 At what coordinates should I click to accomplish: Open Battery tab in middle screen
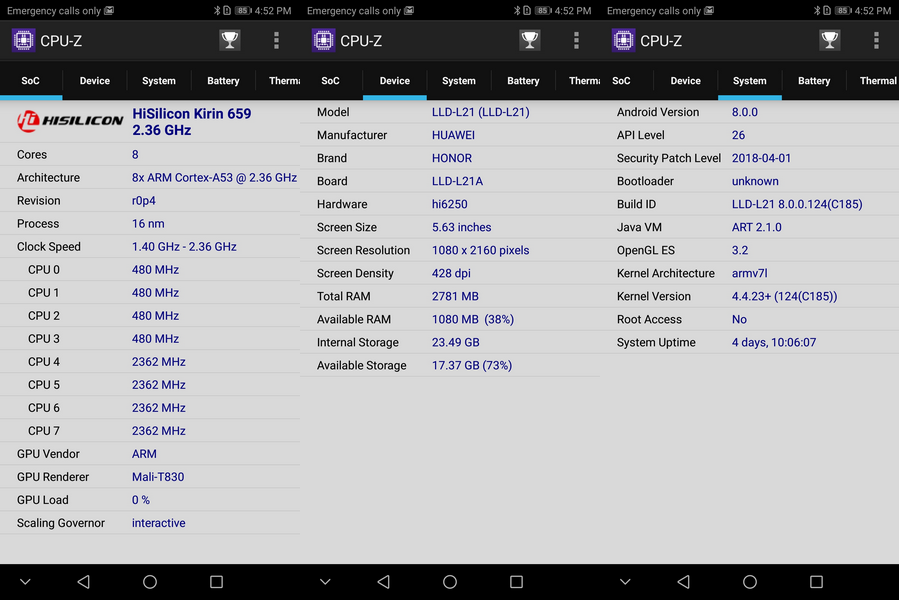[x=523, y=81]
